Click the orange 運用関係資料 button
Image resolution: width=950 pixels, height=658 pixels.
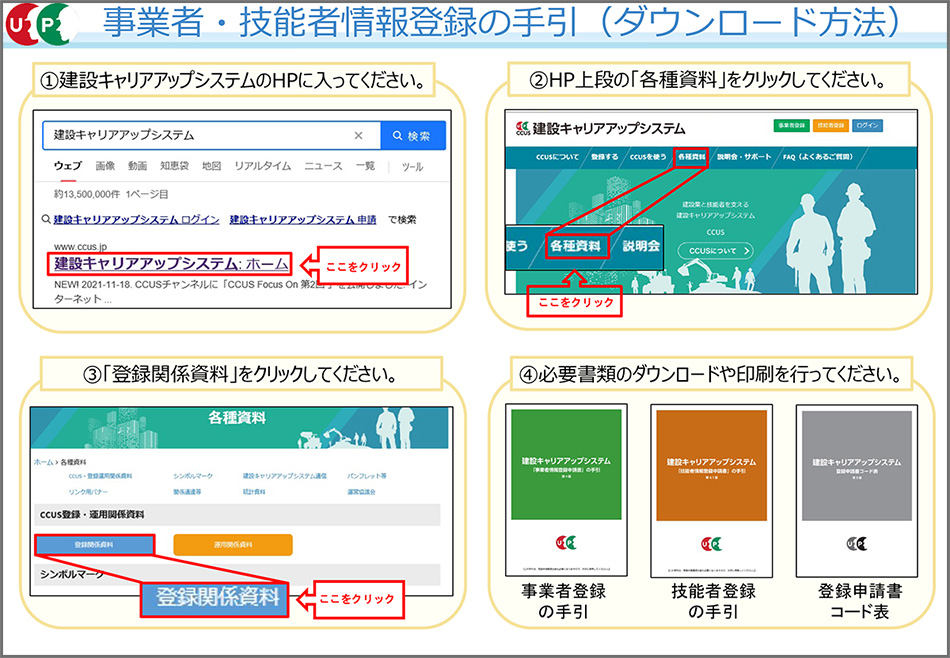click(x=232, y=544)
